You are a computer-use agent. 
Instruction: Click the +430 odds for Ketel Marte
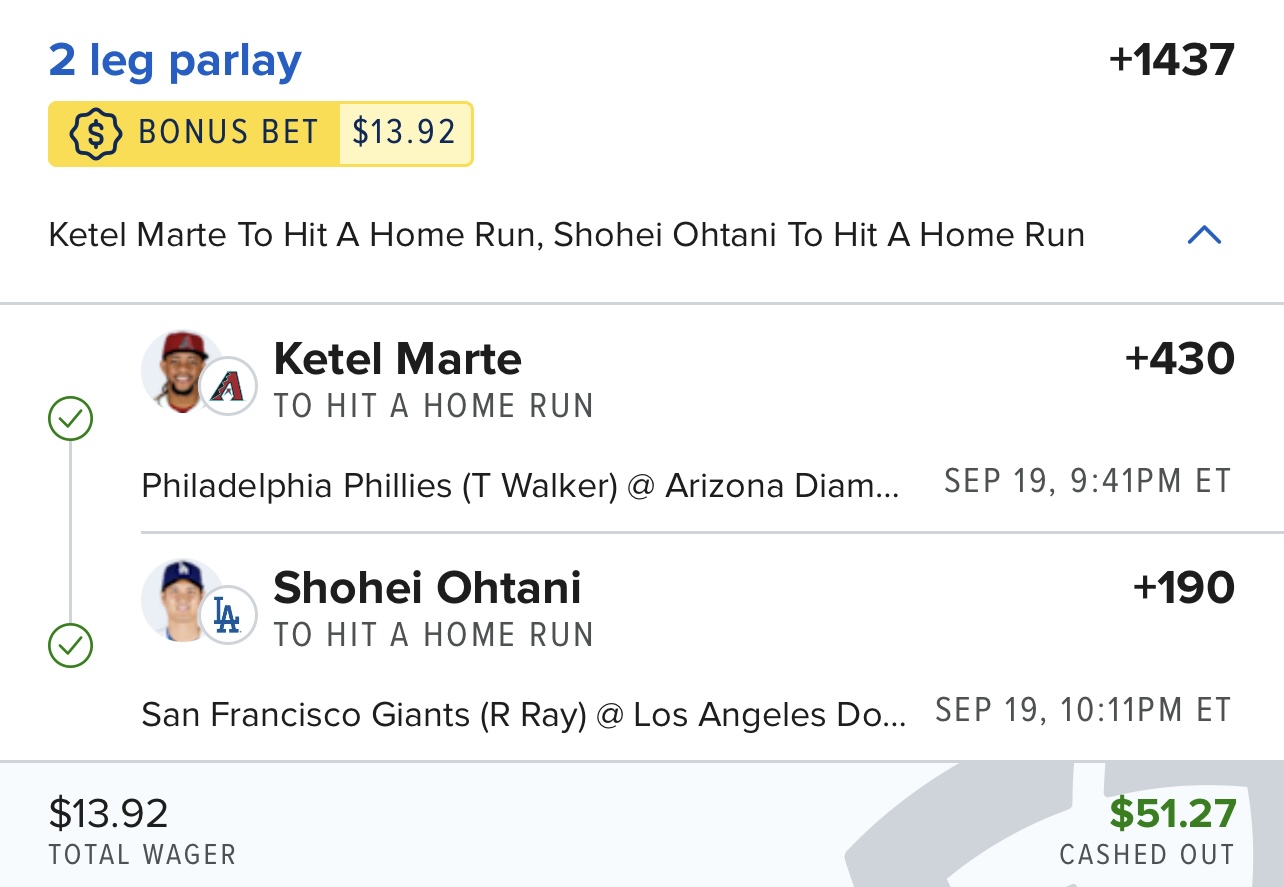click(x=1180, y=359)
